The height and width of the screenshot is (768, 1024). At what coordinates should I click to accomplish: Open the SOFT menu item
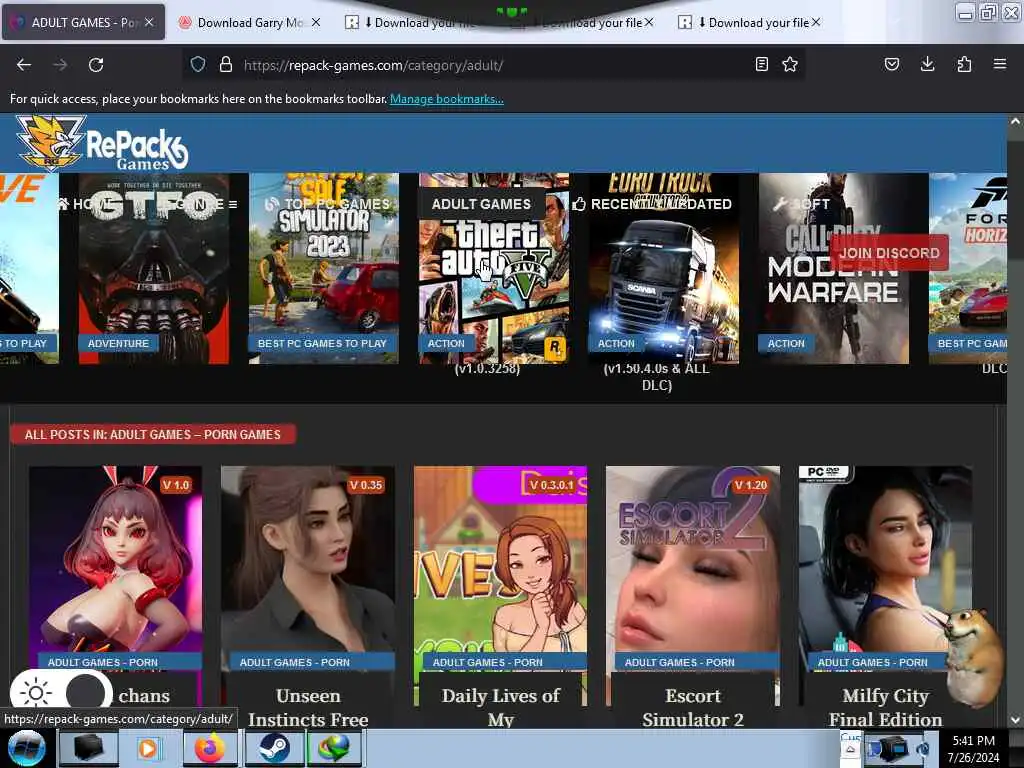pyautogui.click(x=802, y=204)
